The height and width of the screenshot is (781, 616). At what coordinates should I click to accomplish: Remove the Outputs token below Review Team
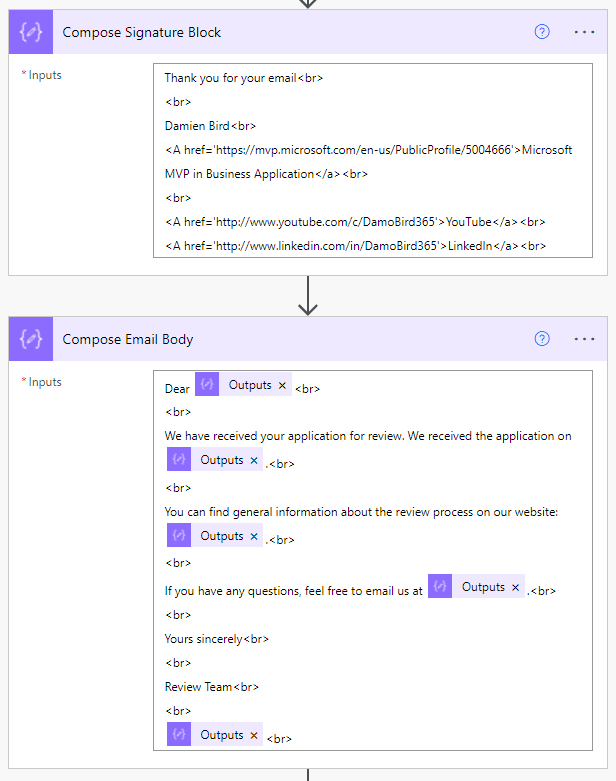(254, 735)
